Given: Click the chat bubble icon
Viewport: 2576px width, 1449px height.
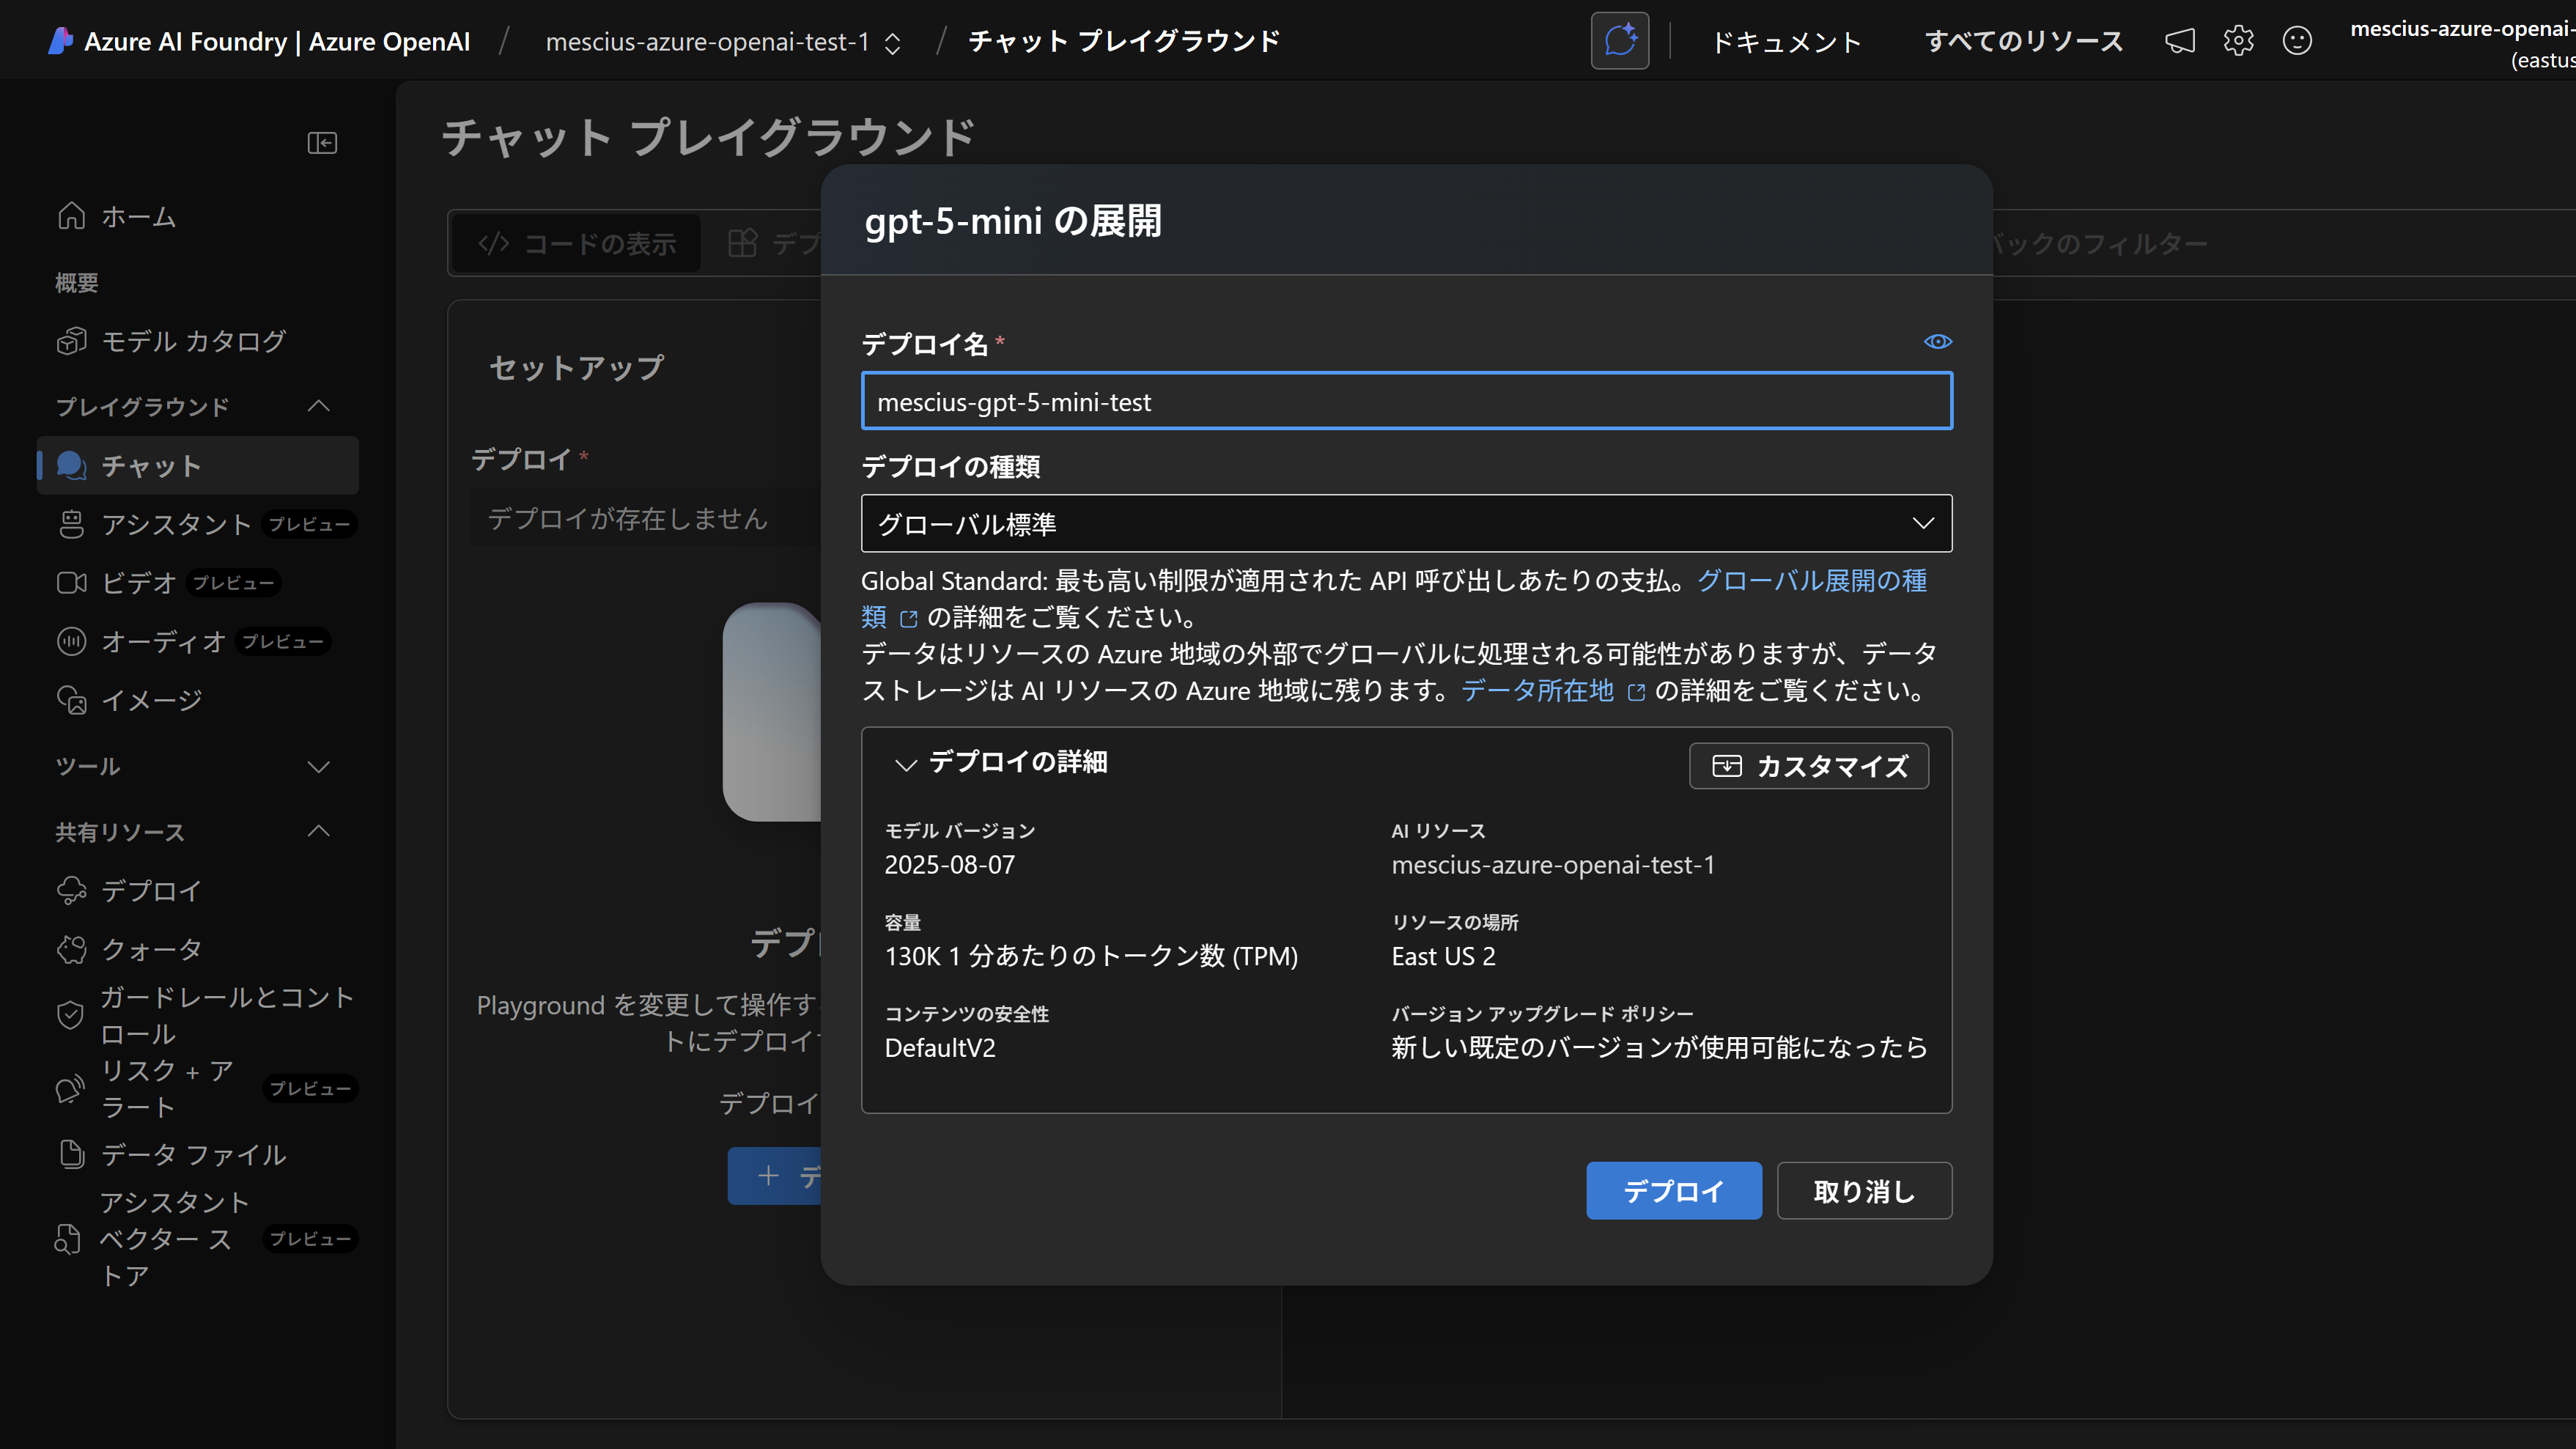Looking at the screenshot, I should (71, 465).
